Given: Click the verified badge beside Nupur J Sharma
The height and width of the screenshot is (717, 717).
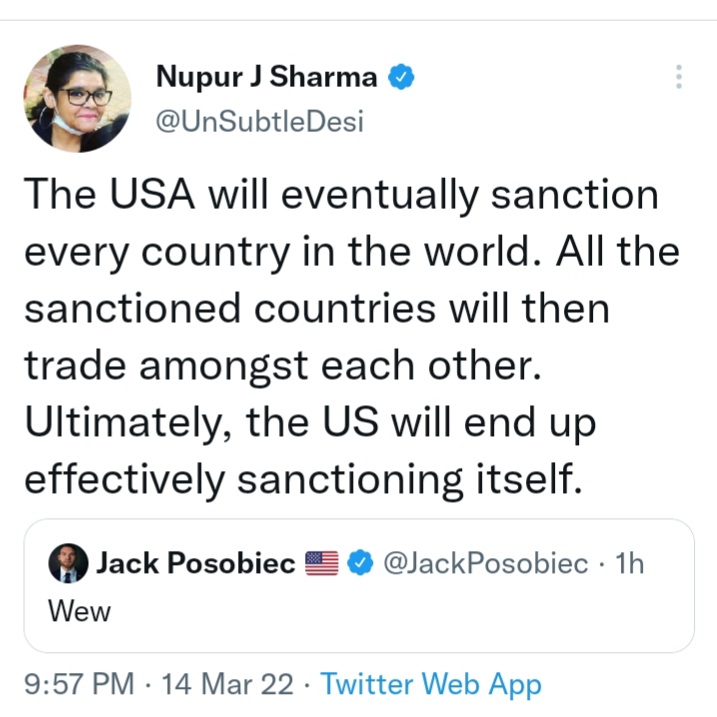Looking at the screenshot, I should coord(403,76).
